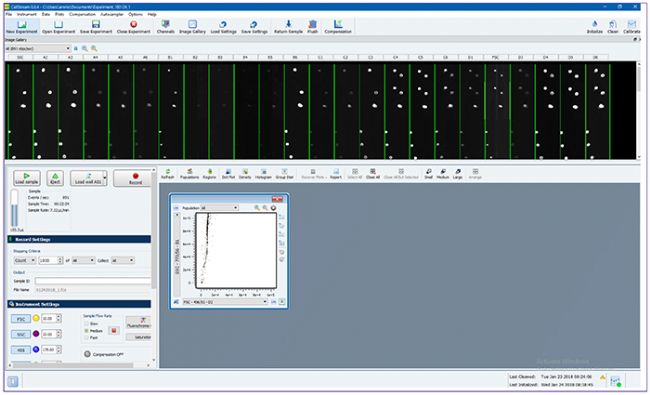
Task: Click the Load sample button
Action: (27, 178)
